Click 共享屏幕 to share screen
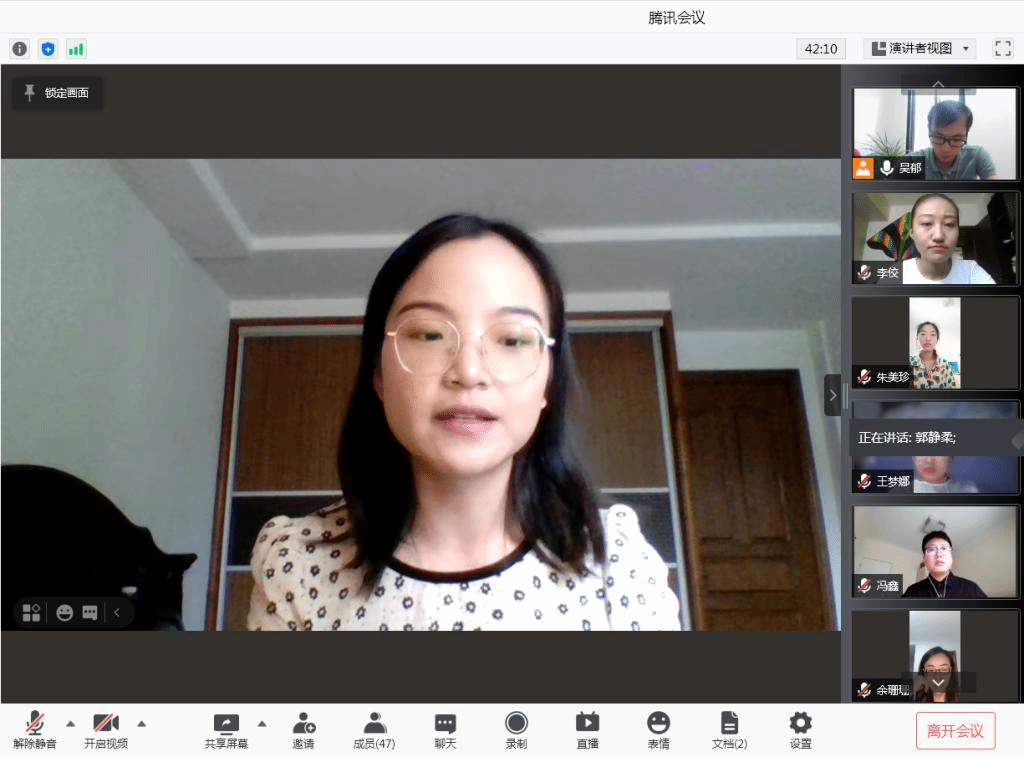 226,729
